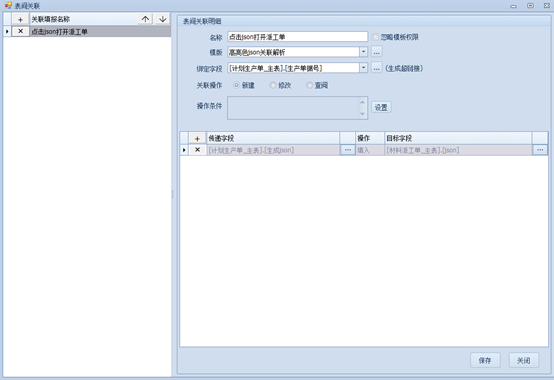Move the selected association up
The height and width of the screenshot is (380, 554).
145,19
